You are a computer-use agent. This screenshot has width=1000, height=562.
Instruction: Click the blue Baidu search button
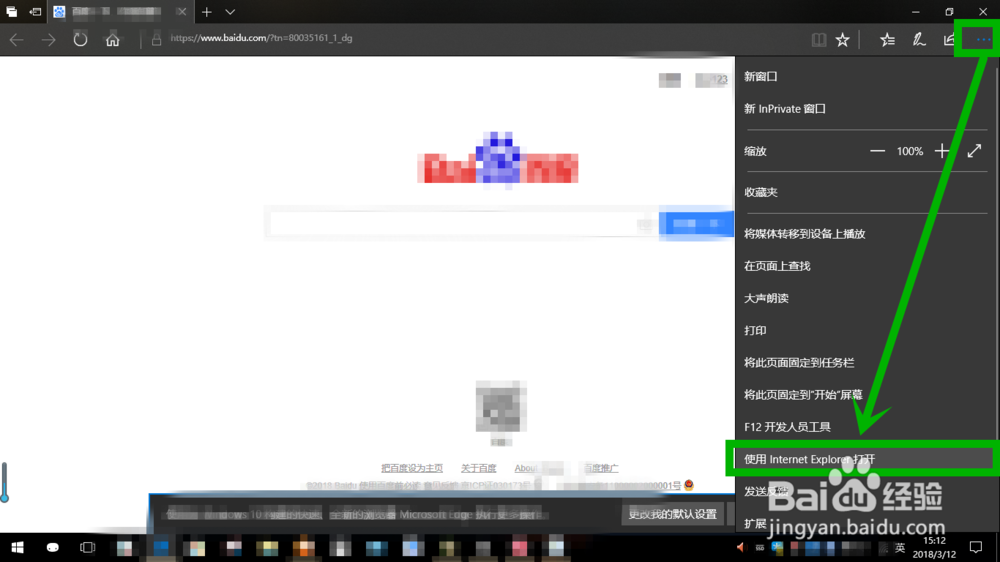pyautogui.click(x=696, y=224)
